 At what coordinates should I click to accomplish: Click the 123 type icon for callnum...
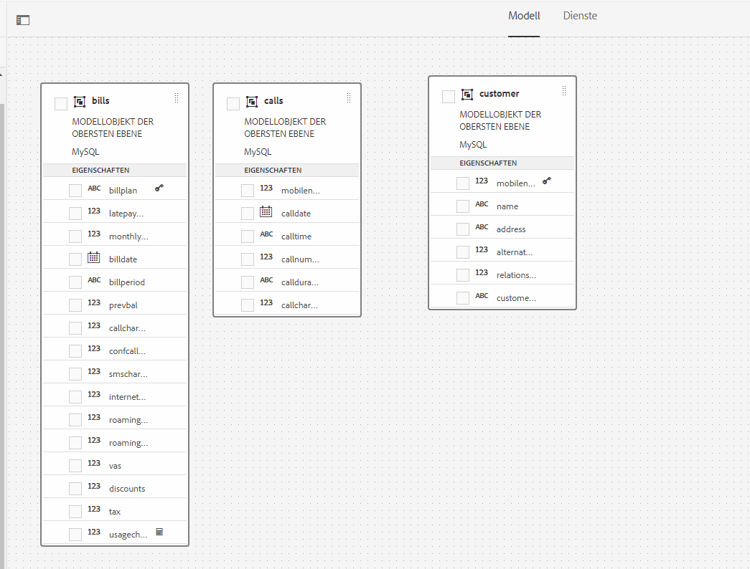(266, 257)
